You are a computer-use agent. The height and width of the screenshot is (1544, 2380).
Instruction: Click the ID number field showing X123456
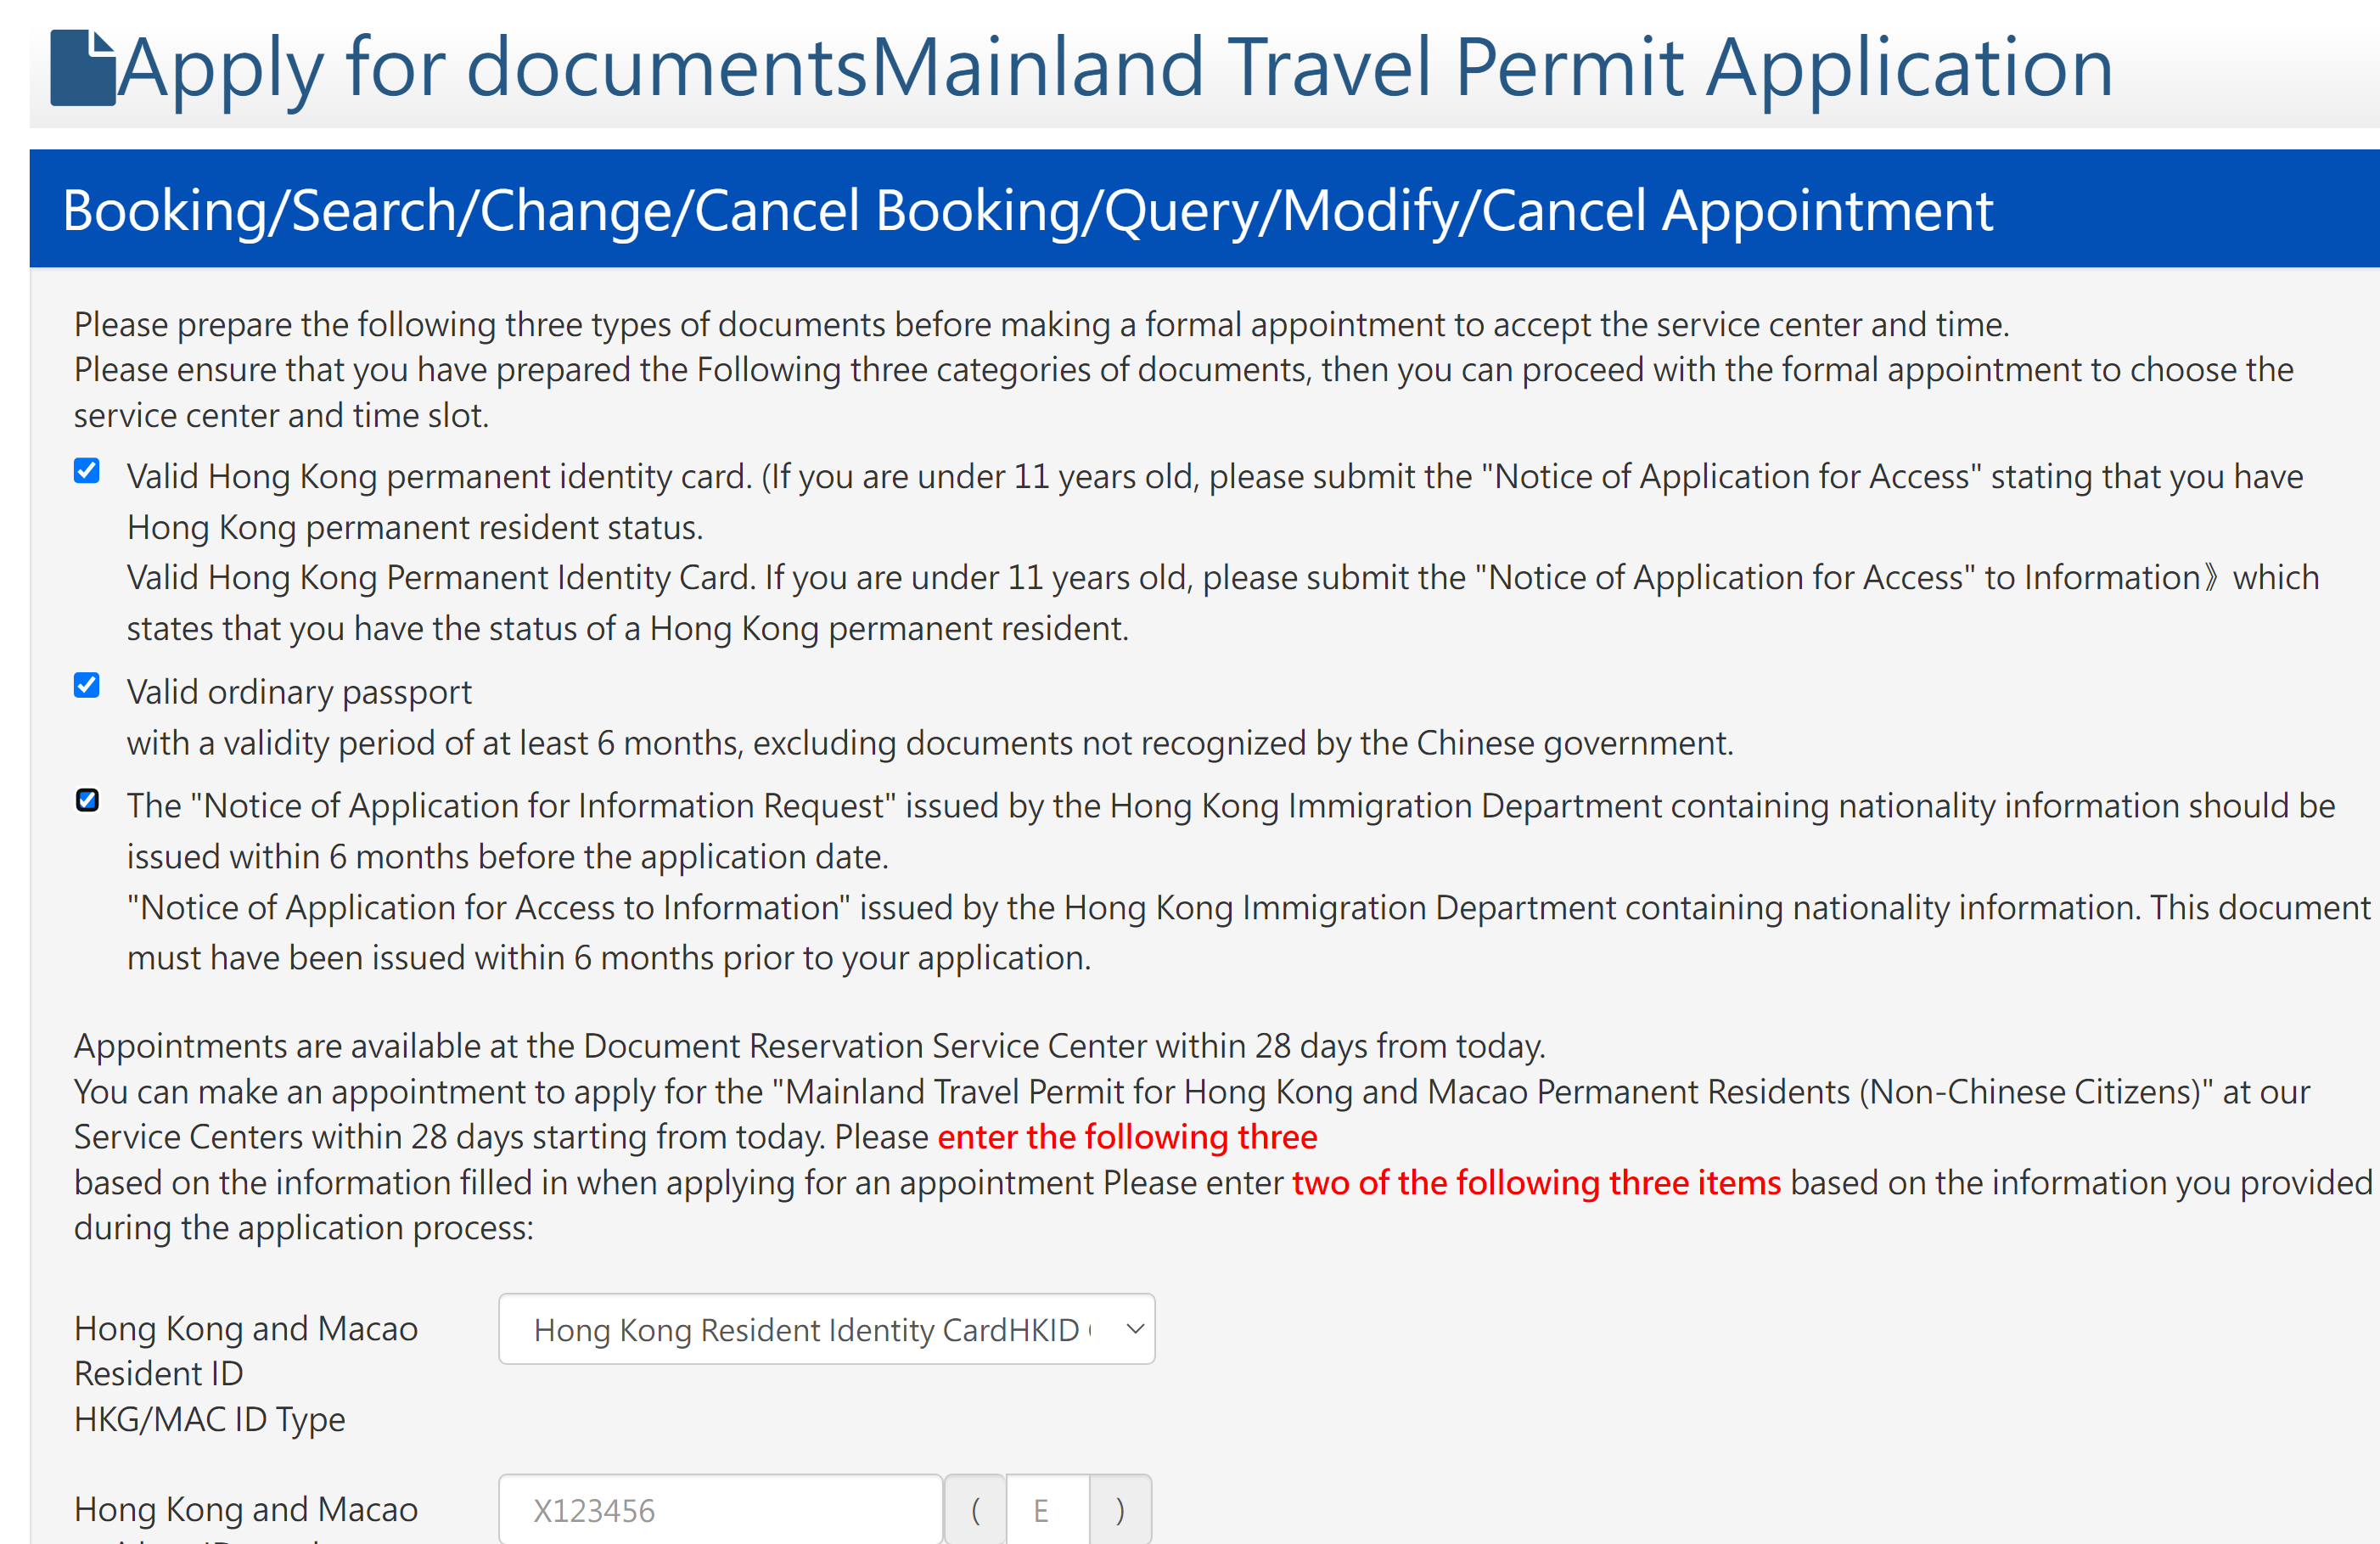720,1509
